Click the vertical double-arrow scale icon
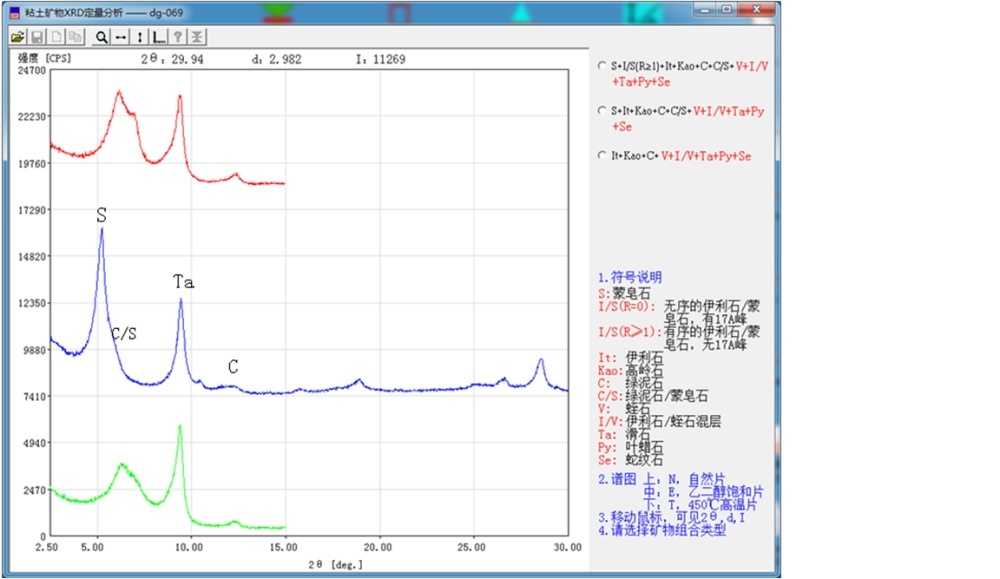1000x579 pixels. 140,37
